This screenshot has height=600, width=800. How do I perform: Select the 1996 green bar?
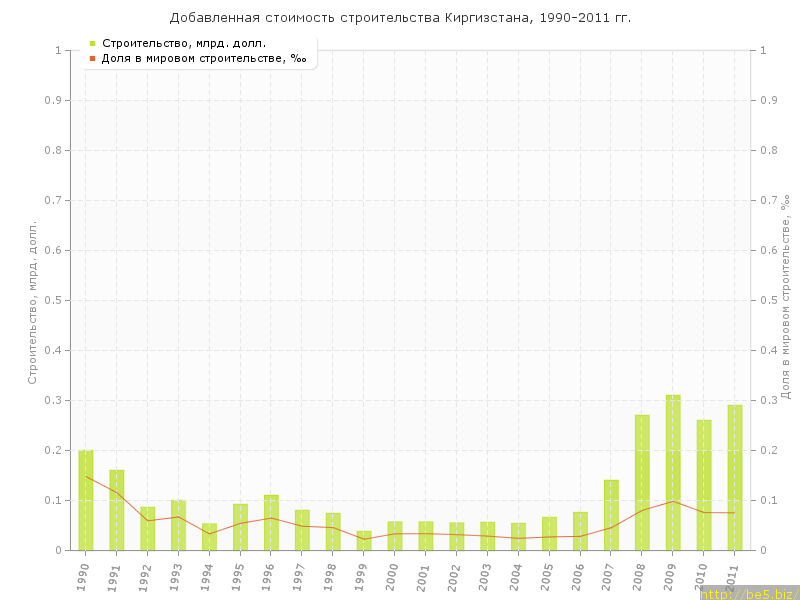pyautogui.click(x=271, y=522)
